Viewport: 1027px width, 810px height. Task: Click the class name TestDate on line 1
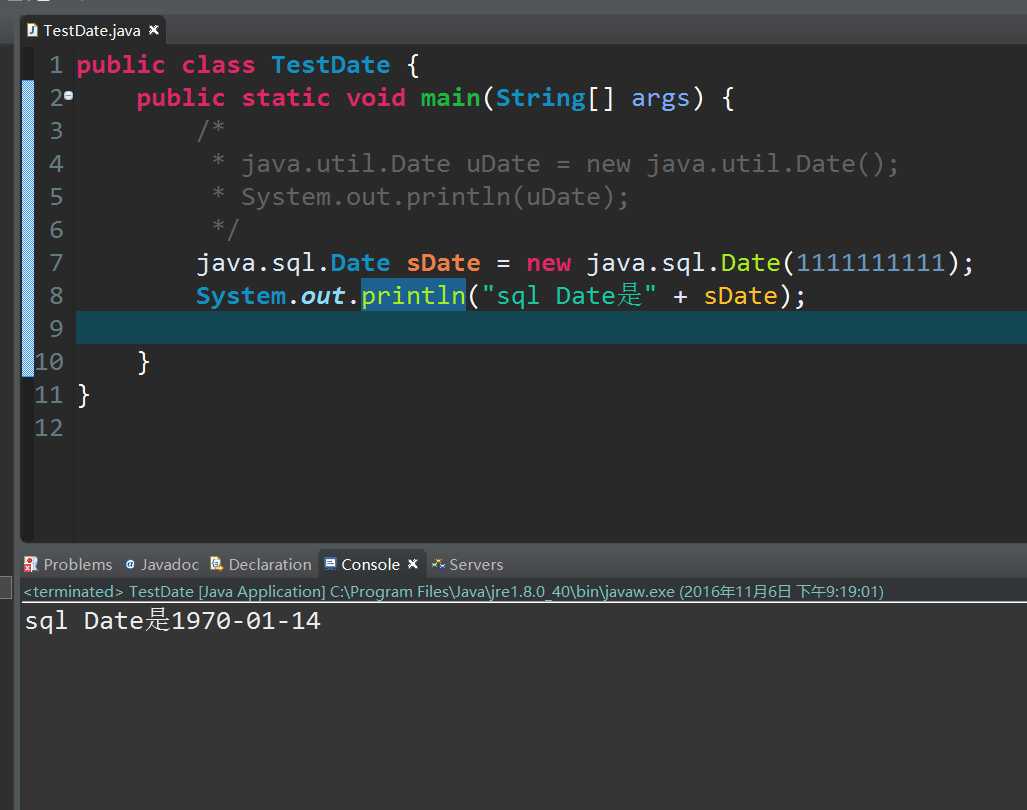pyautogui.click(x=331, y=65)
